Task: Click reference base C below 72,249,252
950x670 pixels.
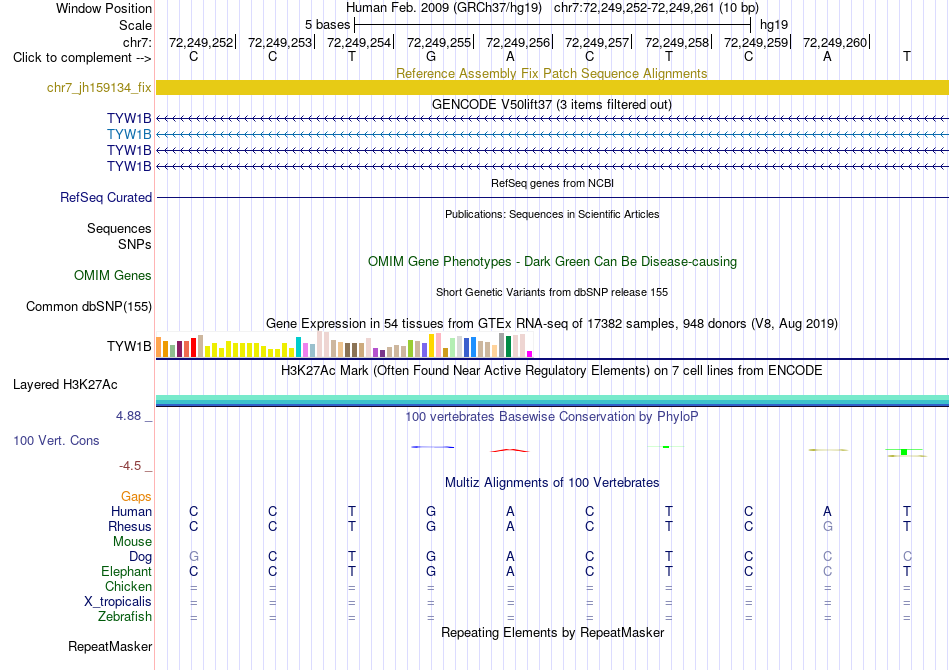Action: click(x=193, y=57)
